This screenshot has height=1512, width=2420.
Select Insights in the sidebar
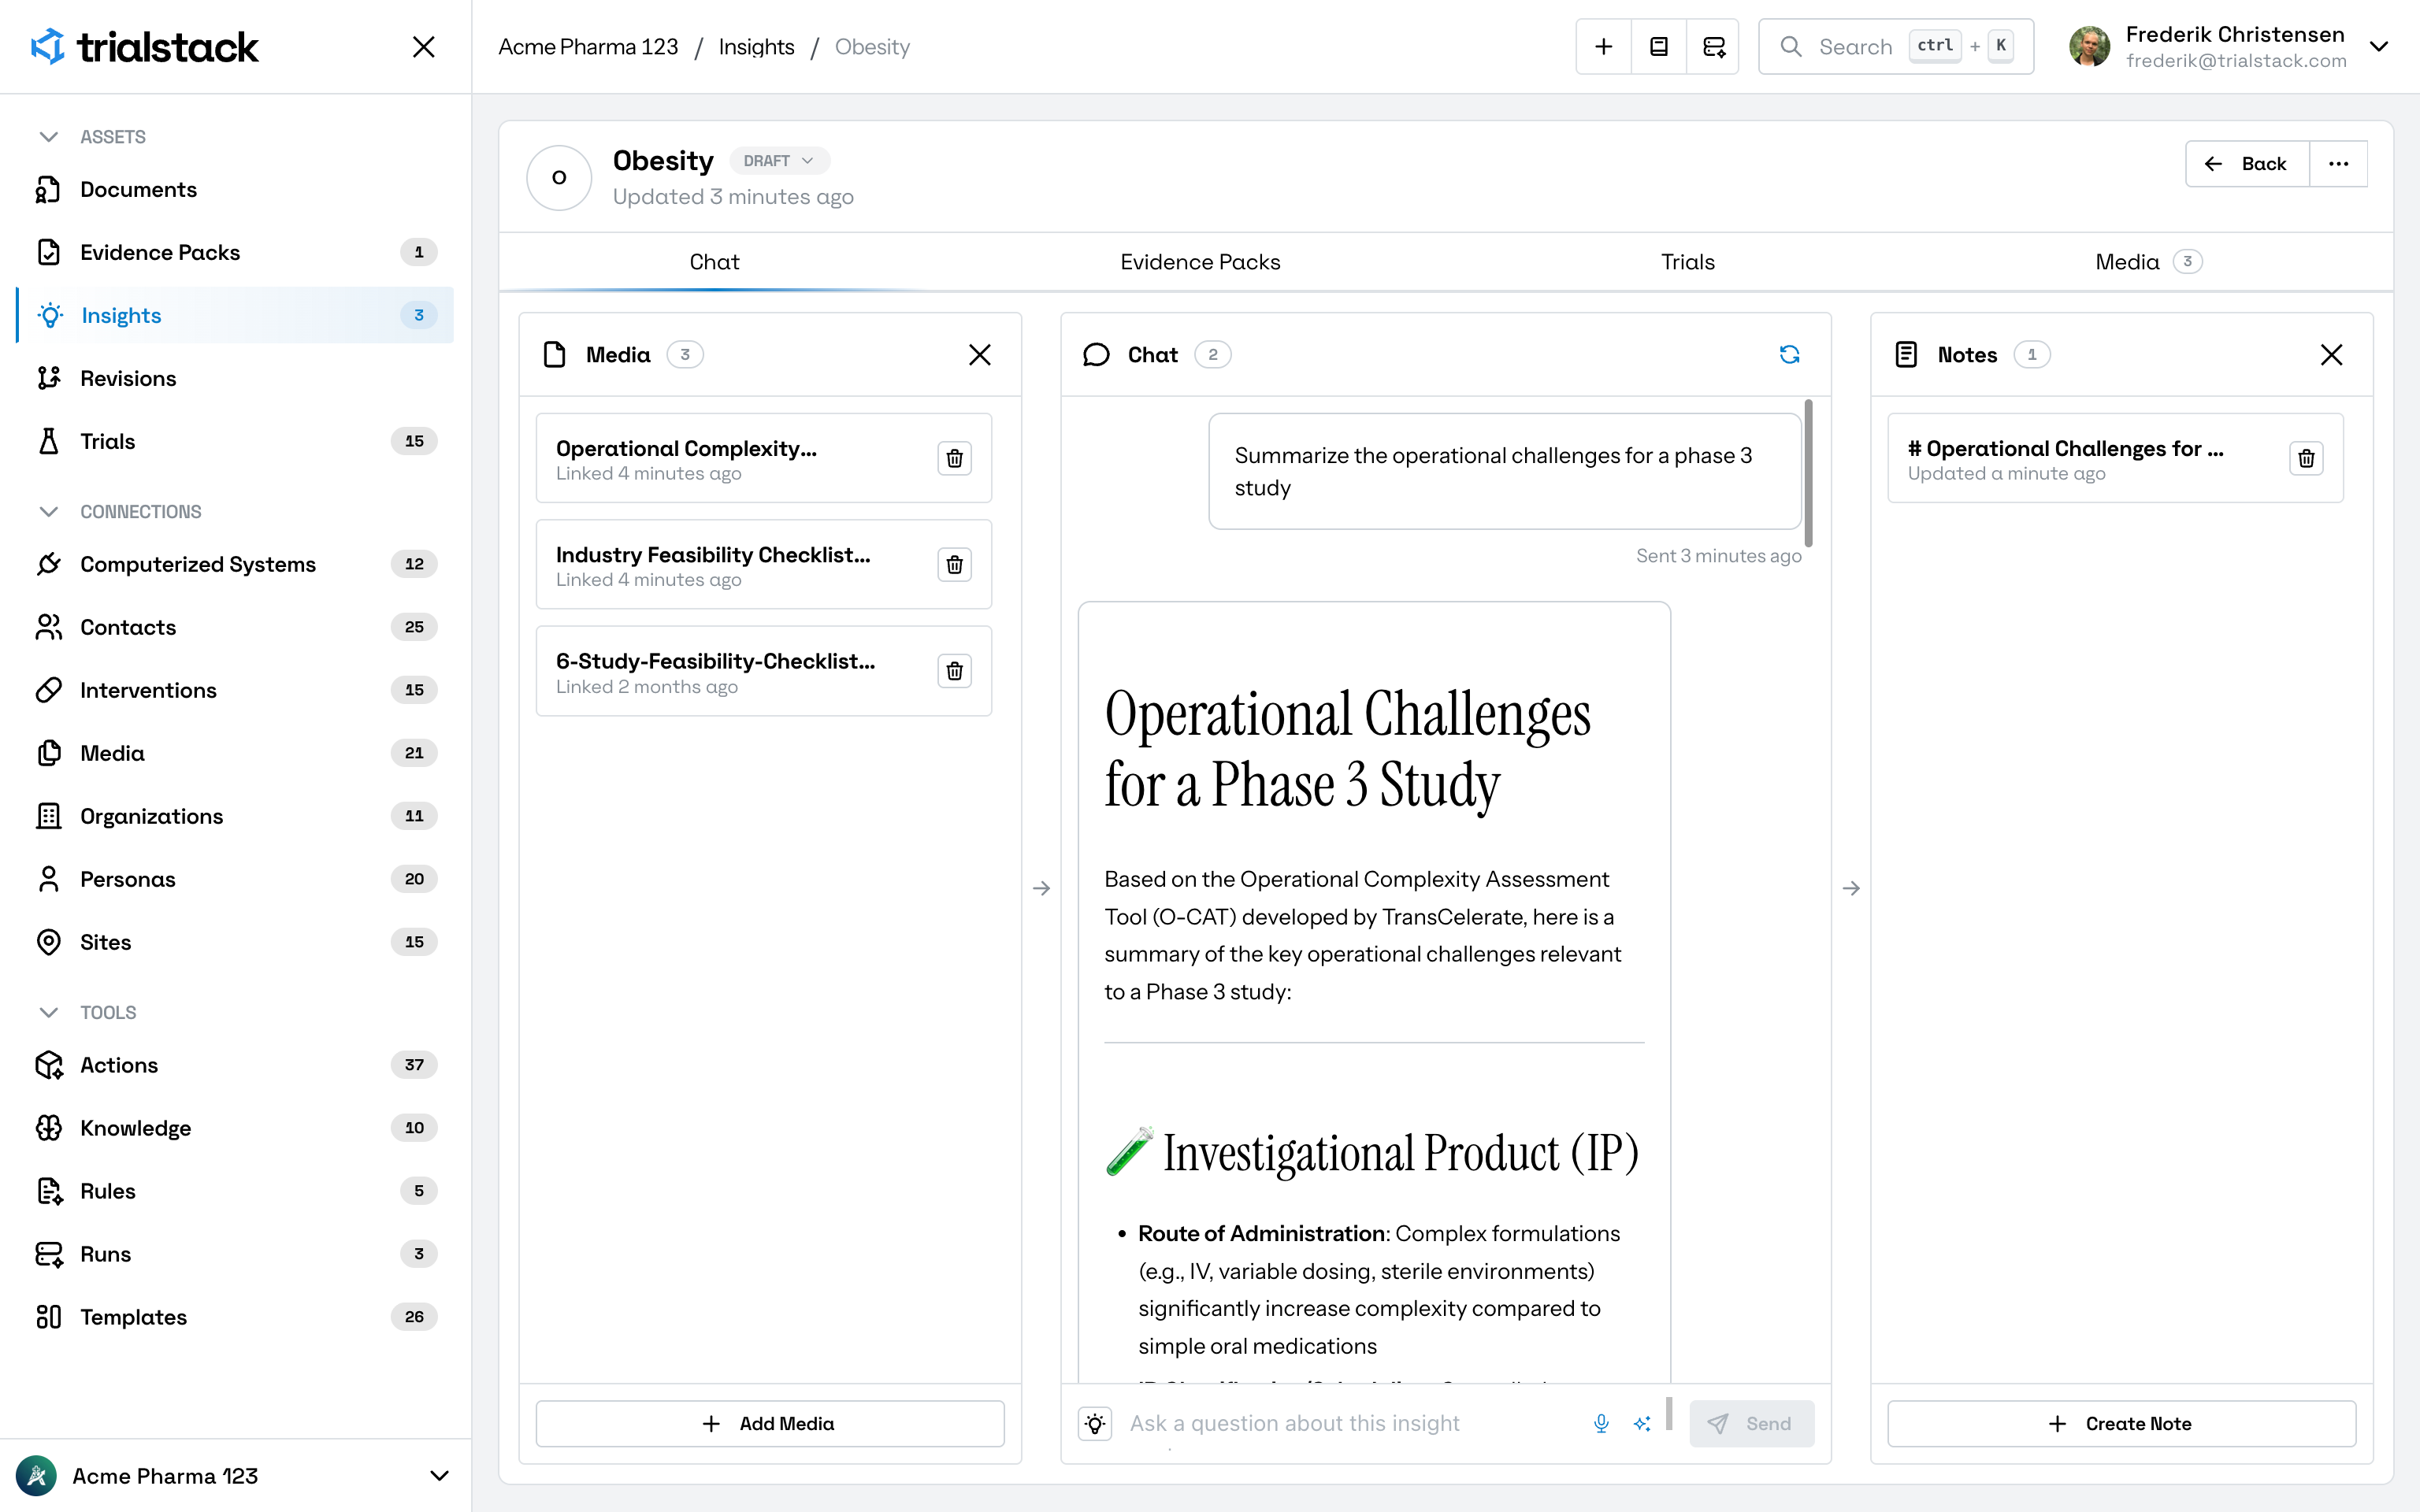pyautogui.click(x=236, y=315)
